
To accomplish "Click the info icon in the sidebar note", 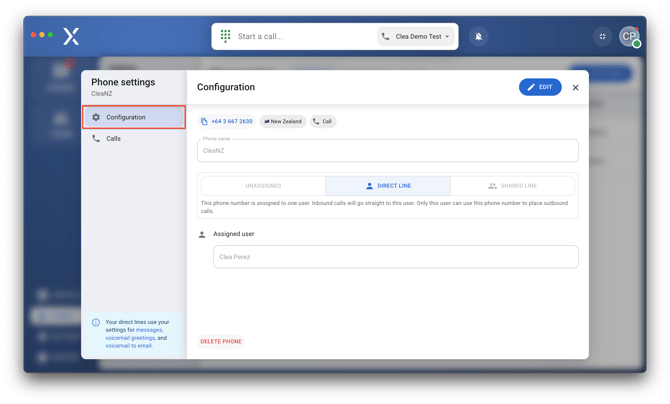I will pyautogui.click(x=96, y=323).
